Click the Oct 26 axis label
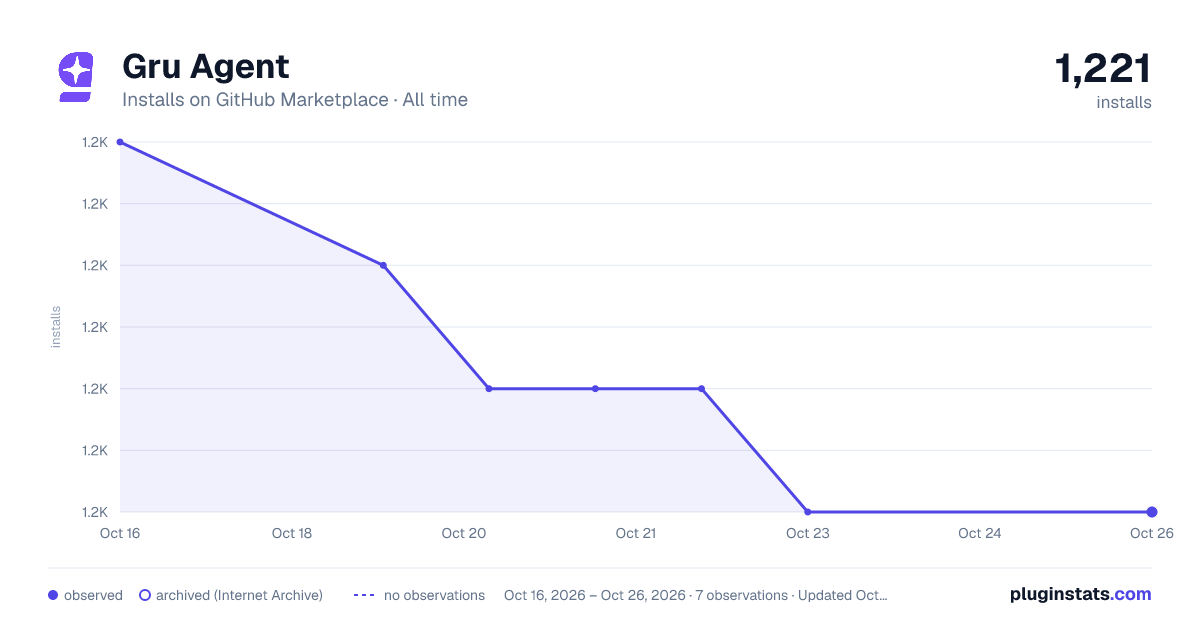Viewport: 1200px width, 630px height. (x=1150, y=534)
